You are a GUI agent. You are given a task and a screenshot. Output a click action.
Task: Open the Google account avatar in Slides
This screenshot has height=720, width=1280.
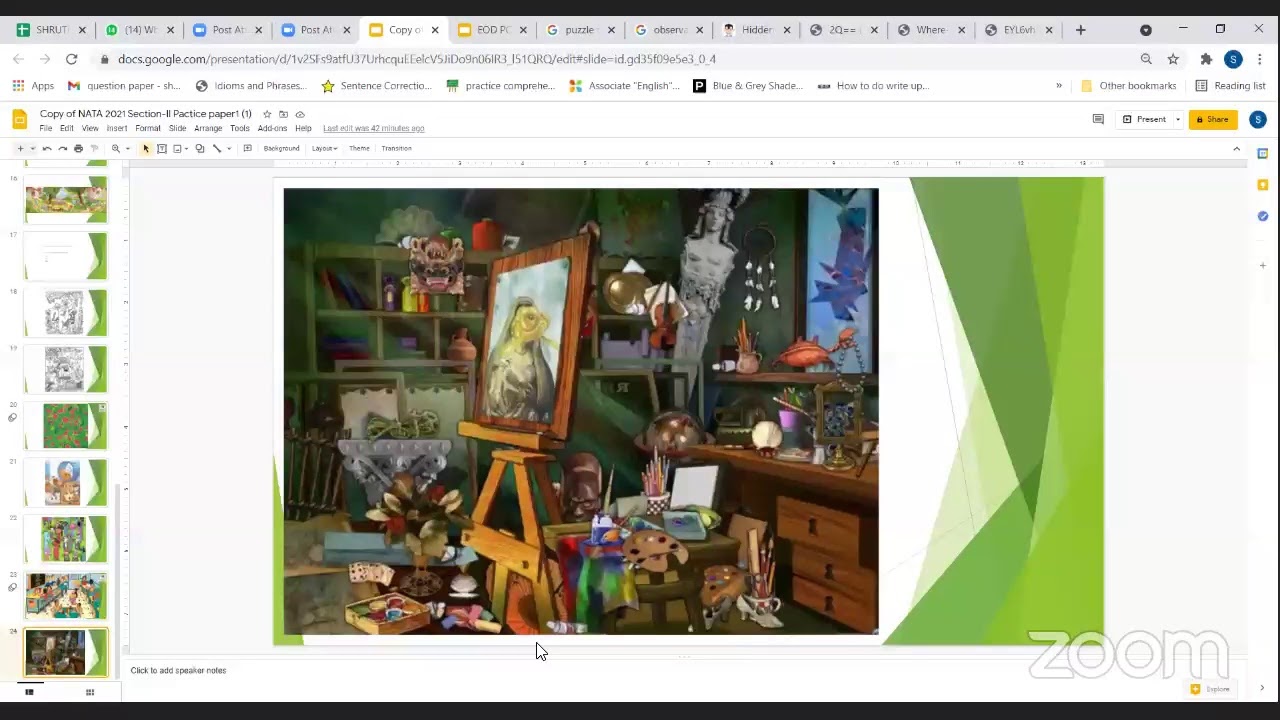pyautogui.click(x=1258, y=119)
